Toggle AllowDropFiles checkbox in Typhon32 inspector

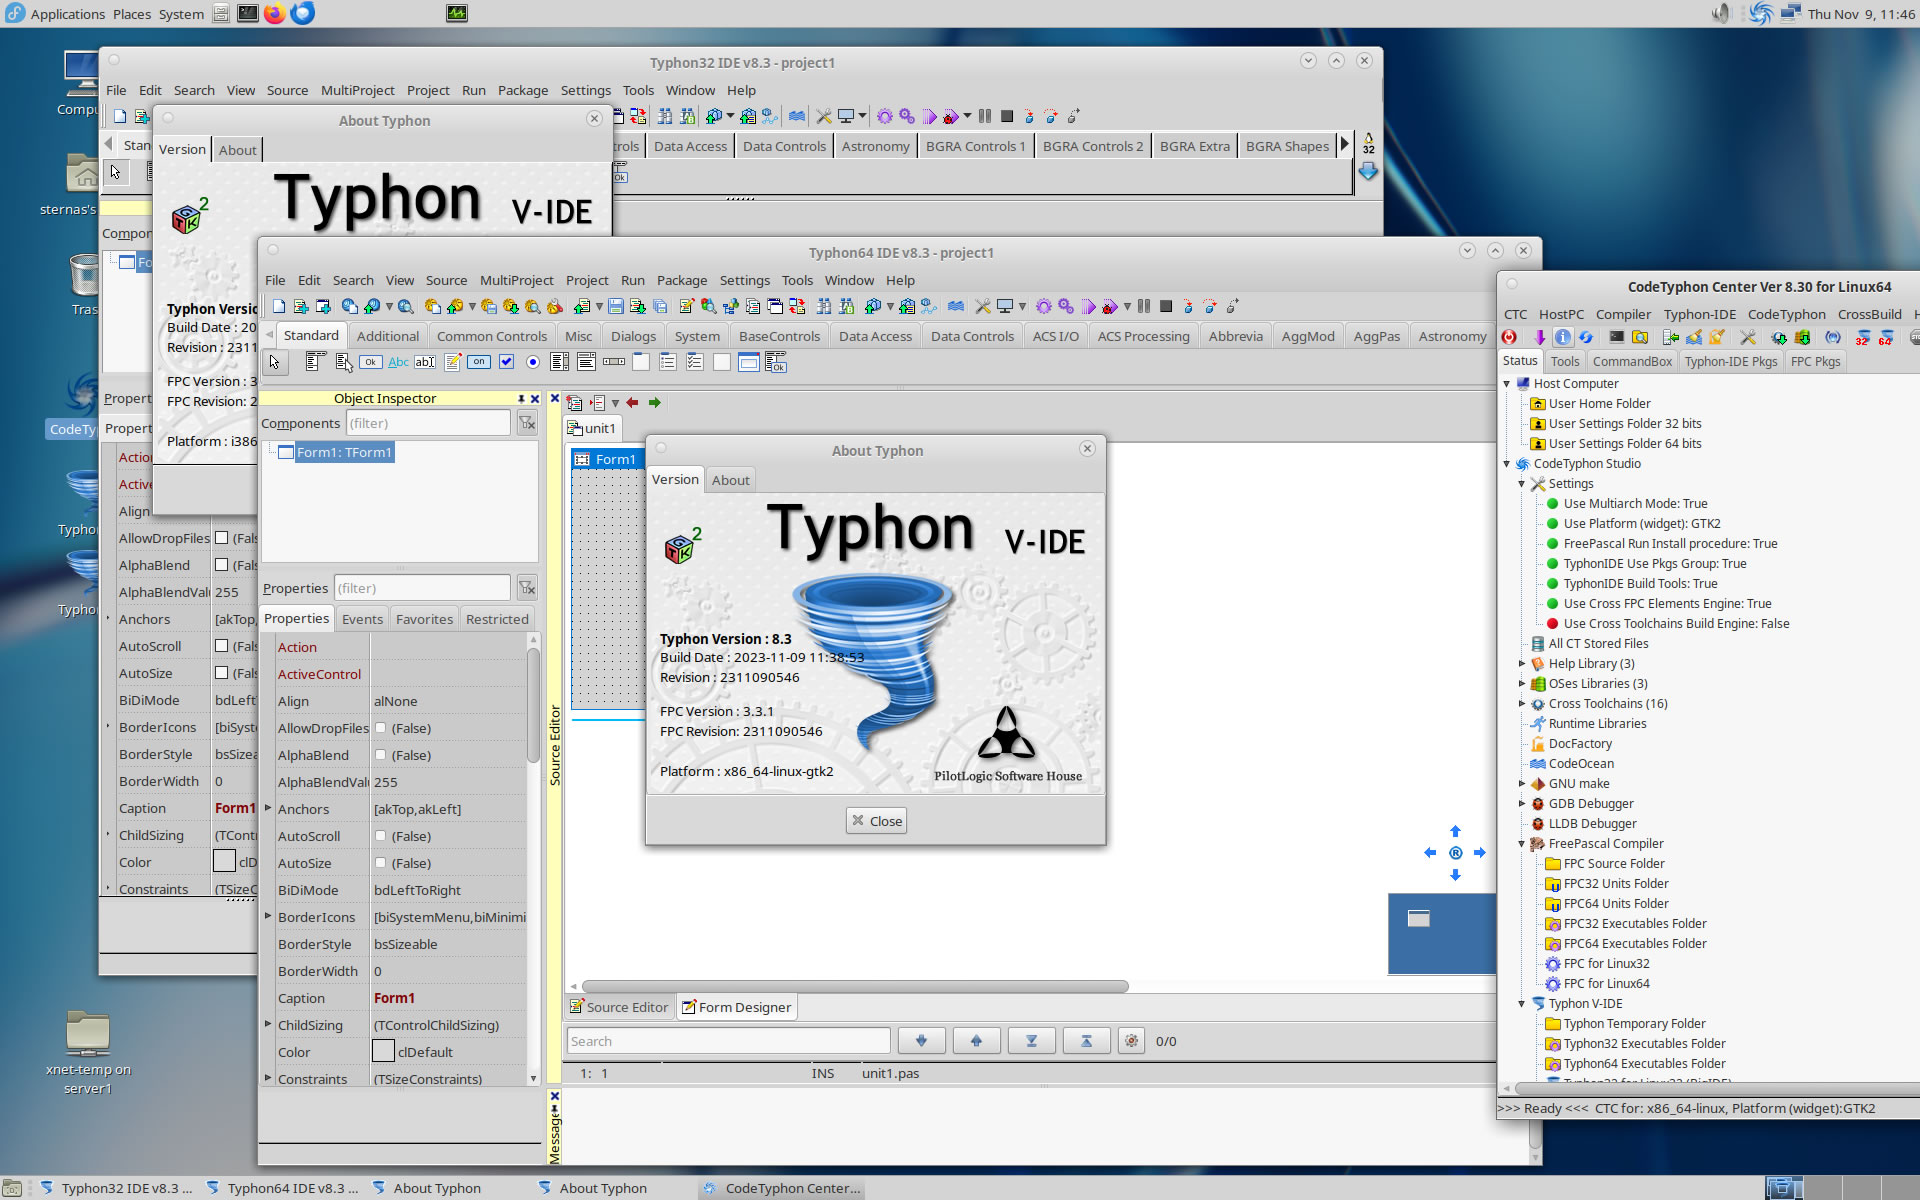point(222,538)
